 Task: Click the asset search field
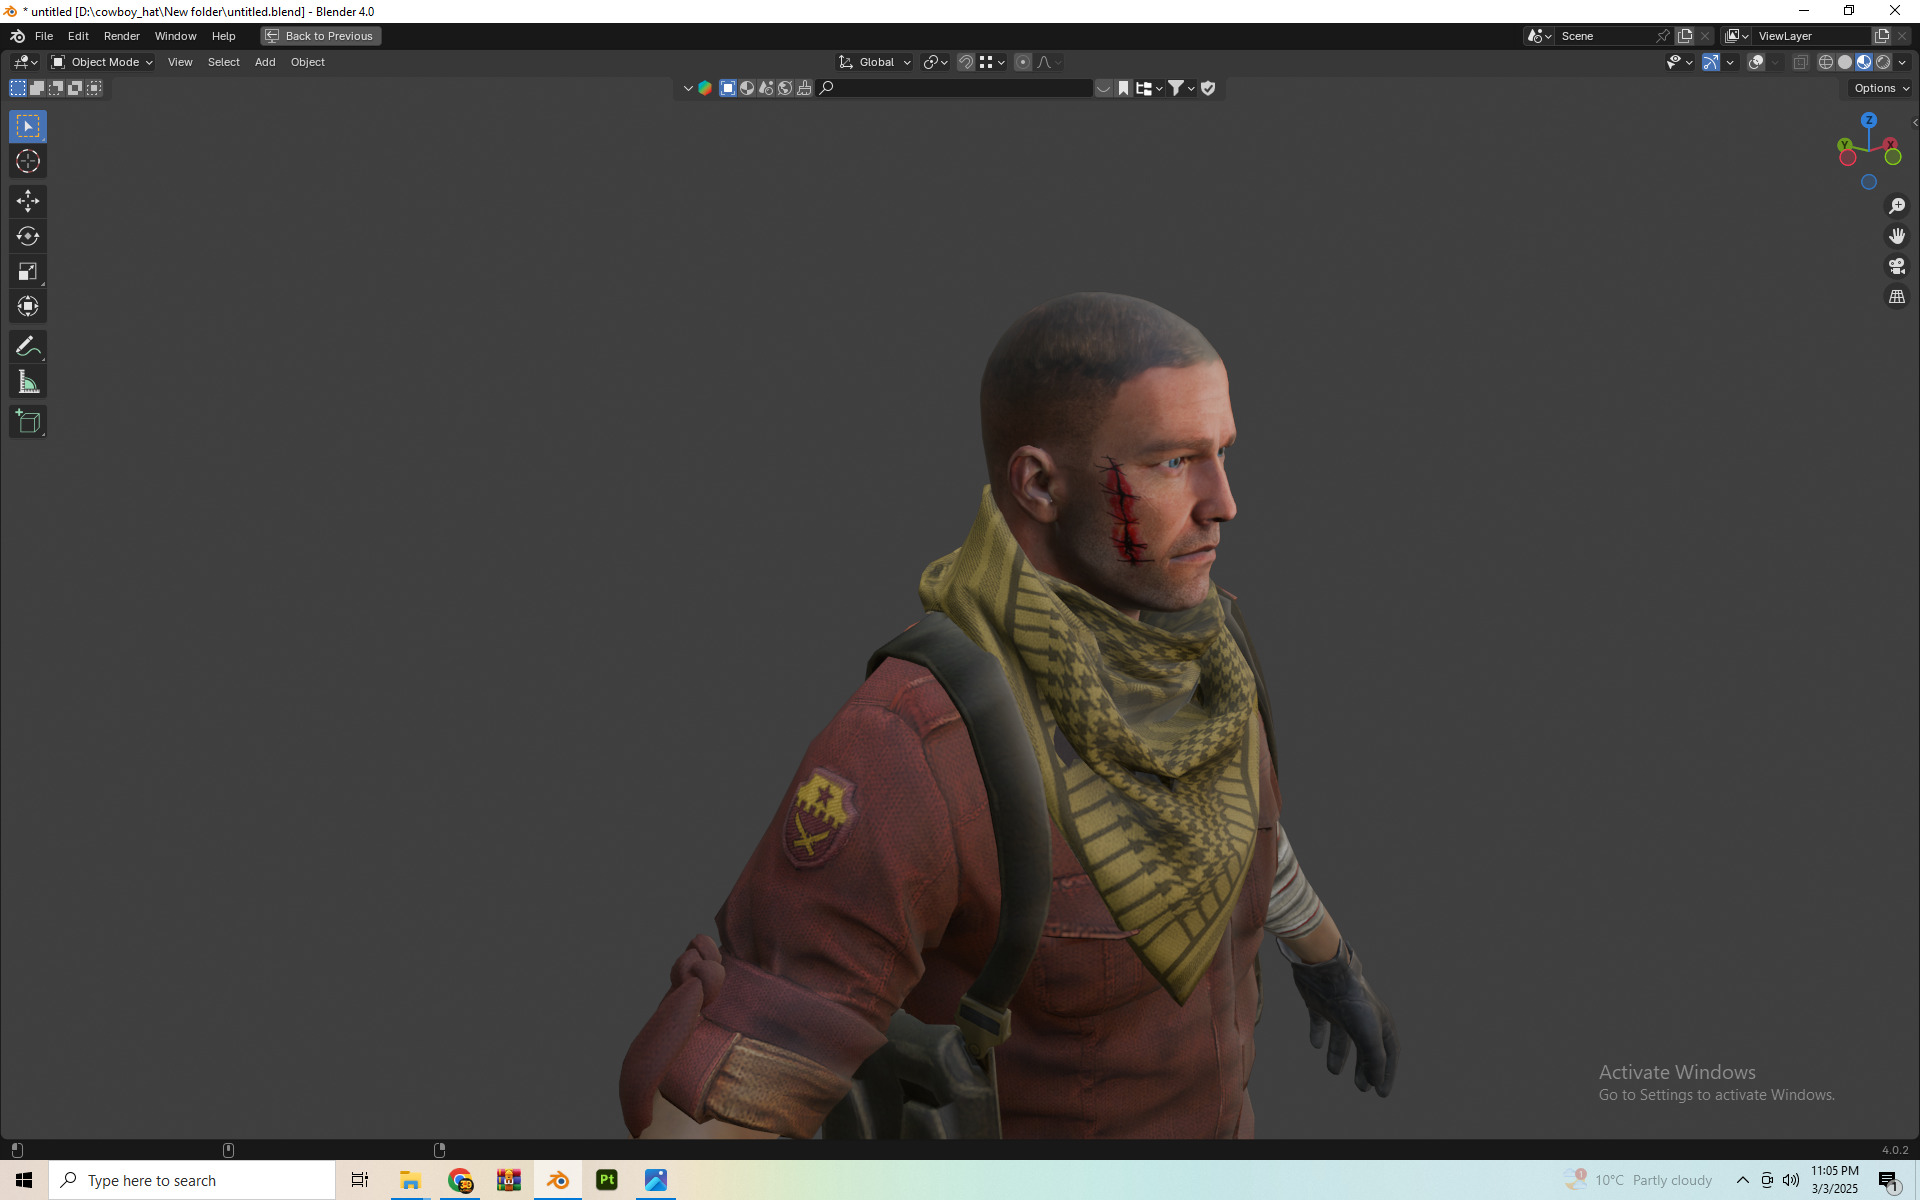coord(955,88)
